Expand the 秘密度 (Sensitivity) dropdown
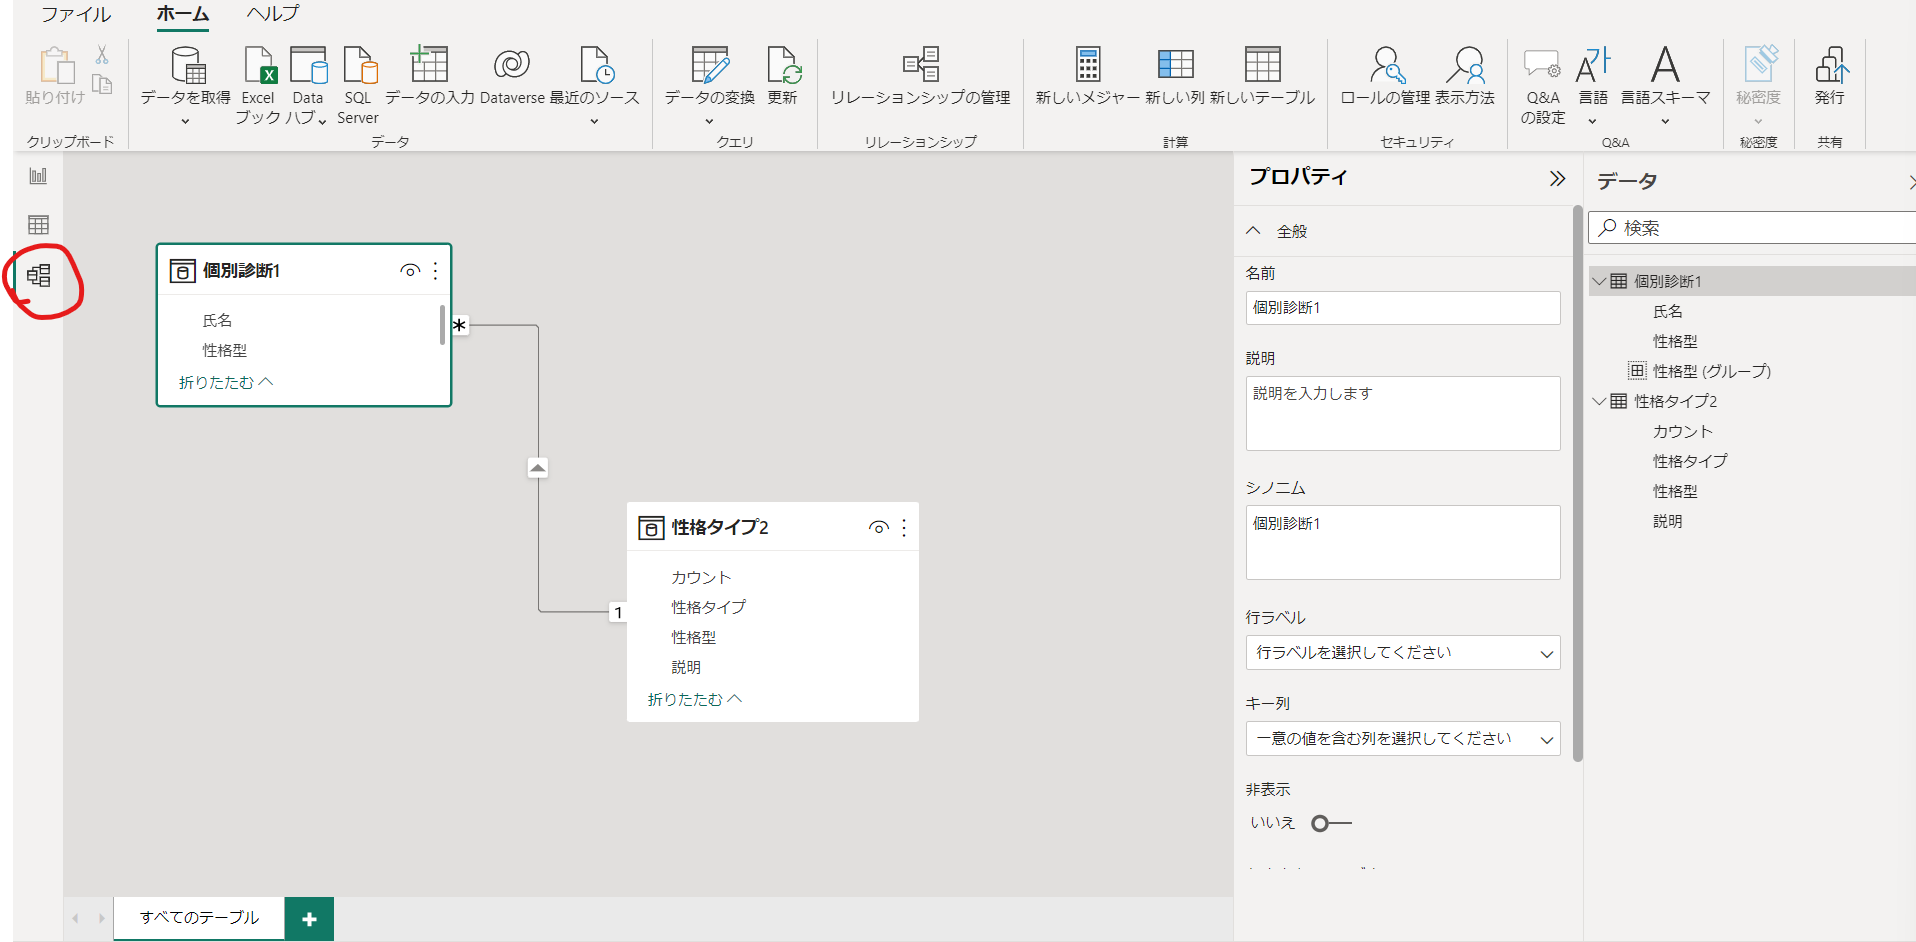The image size is (1916, 942). coord(1758,120)
